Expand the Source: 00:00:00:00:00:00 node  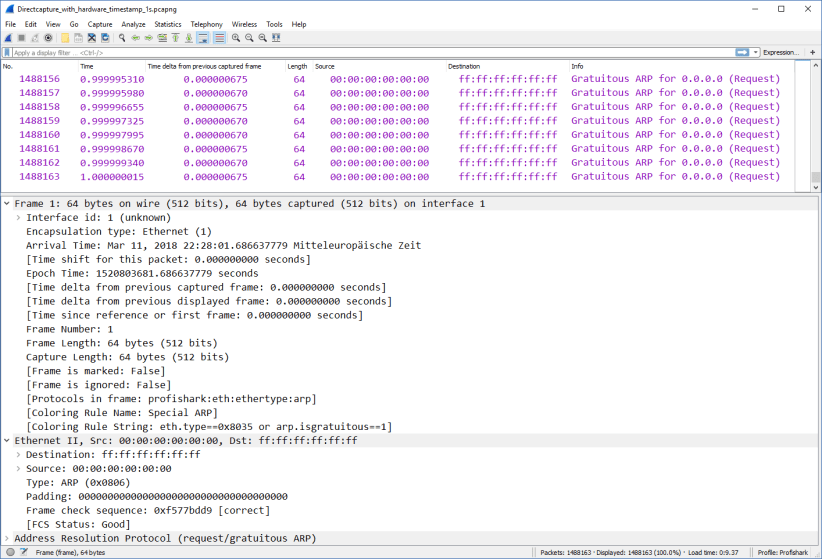pos(18,468)
